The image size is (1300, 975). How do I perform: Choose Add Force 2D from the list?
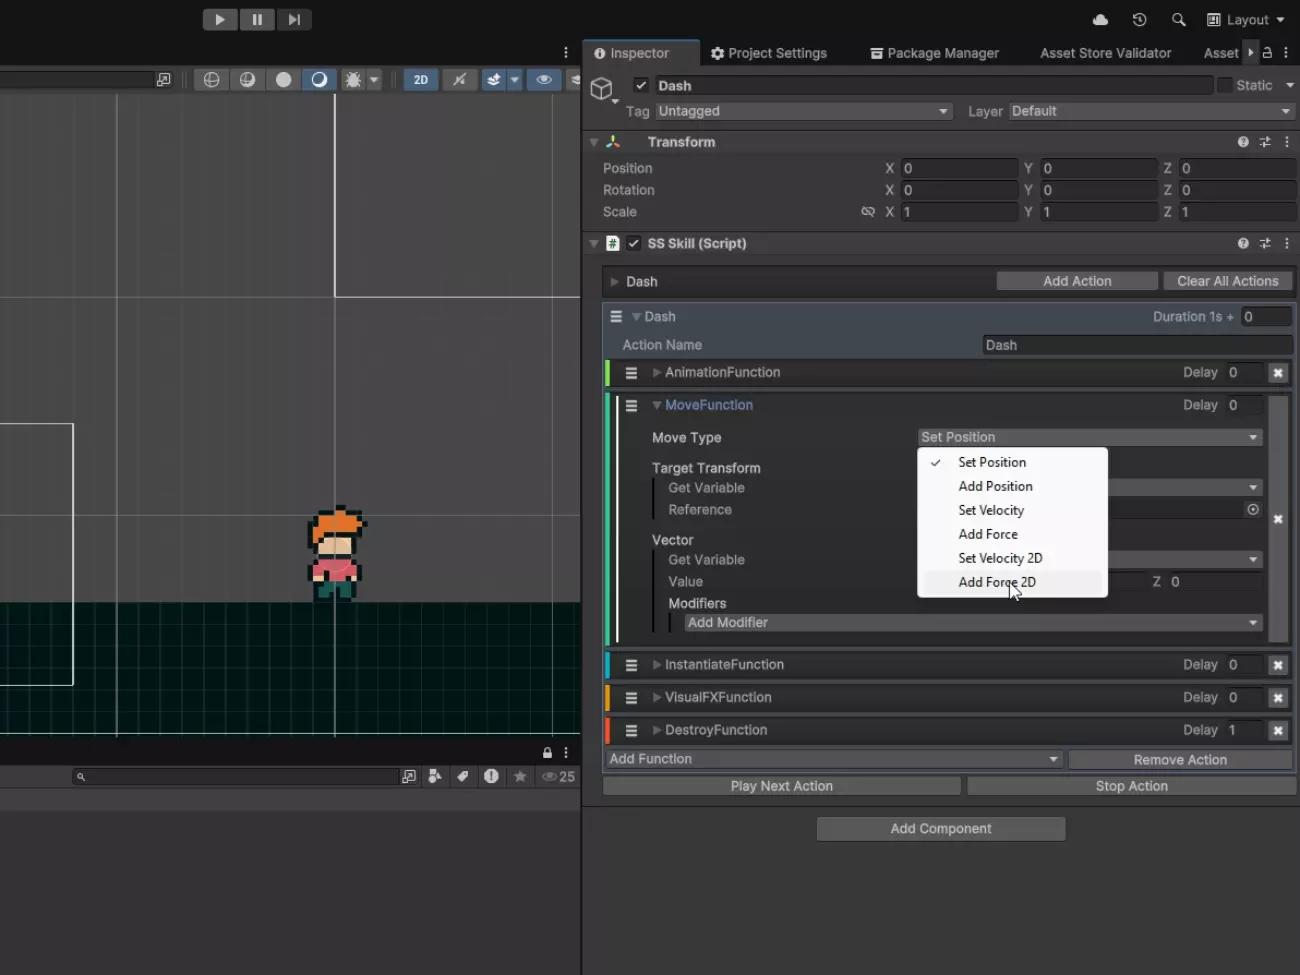(997, 582)
